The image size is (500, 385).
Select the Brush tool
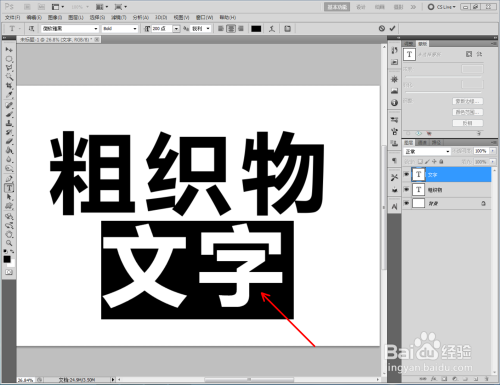(9, 114)
